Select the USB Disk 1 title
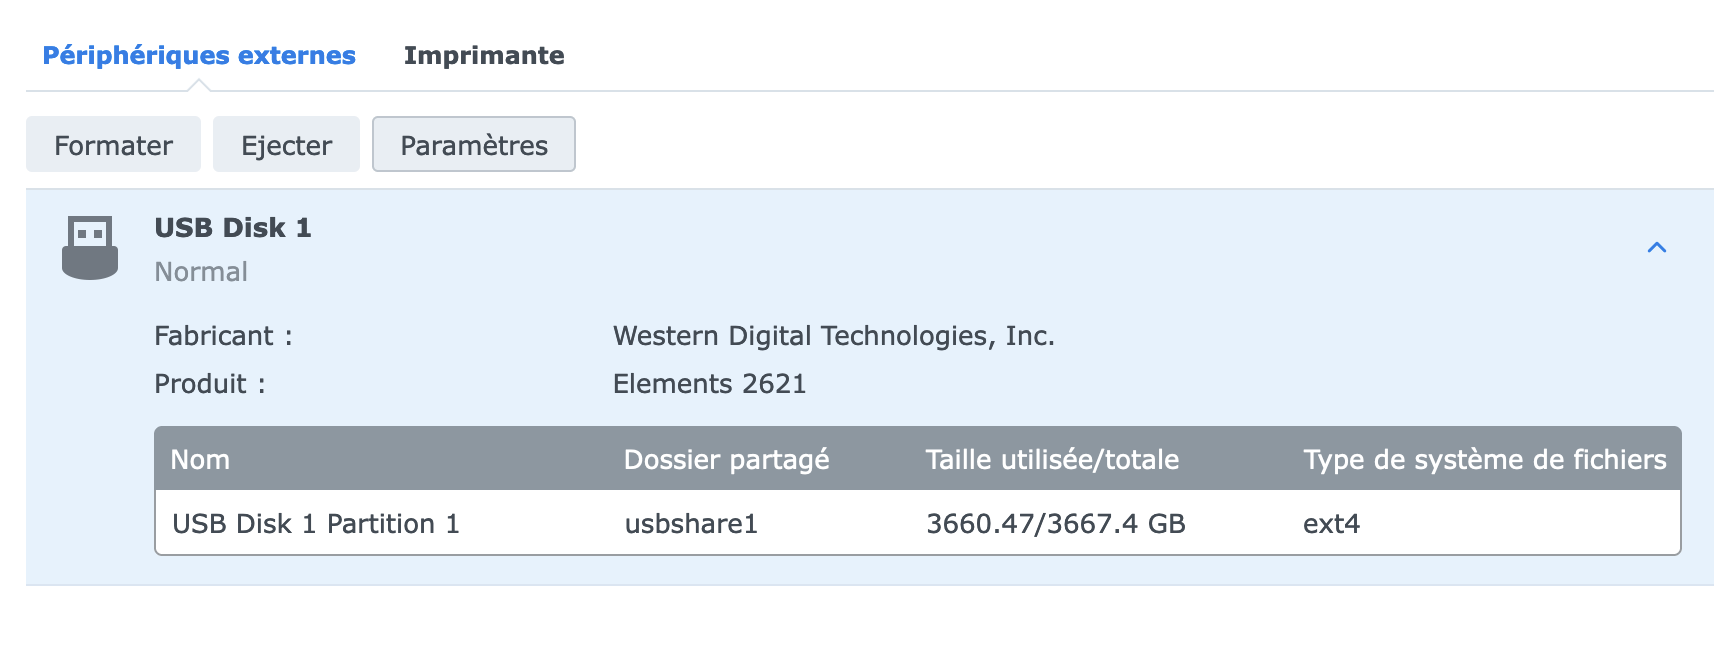This screenshot has height=660, width=1728. pyautogui.click(x=232, y=228)
